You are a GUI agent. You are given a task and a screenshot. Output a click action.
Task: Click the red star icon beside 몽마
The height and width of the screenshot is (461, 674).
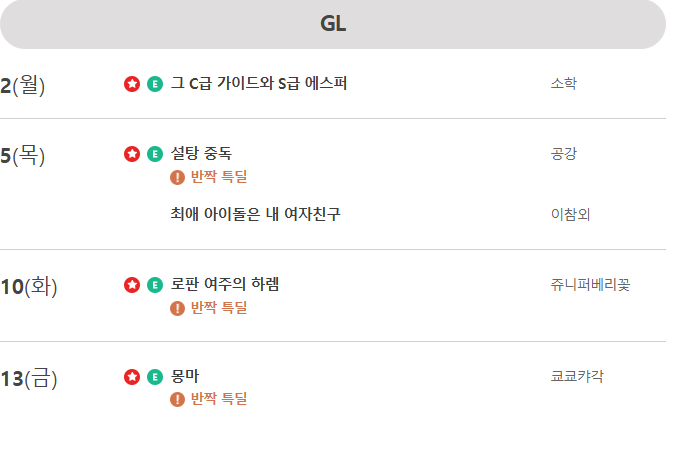point(132,377)
